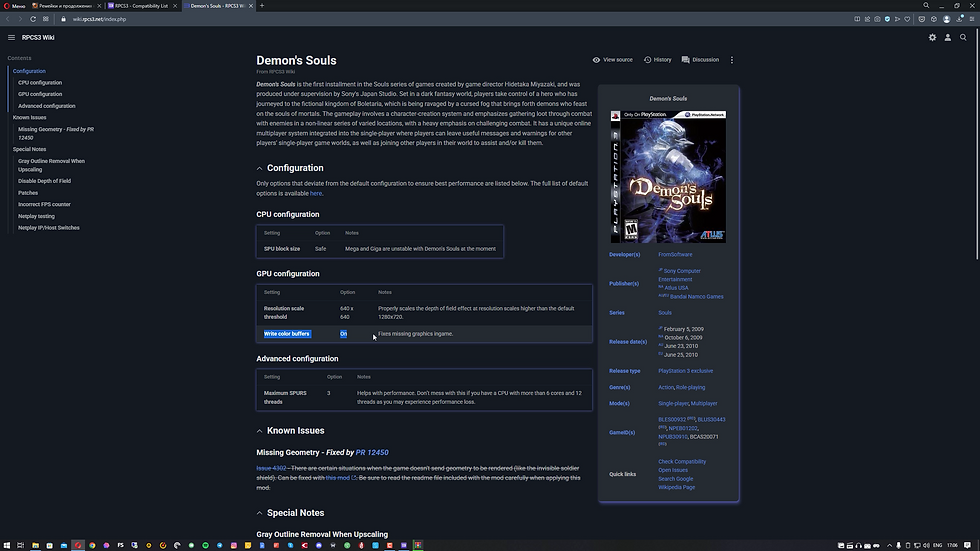980x551 pixels.
Task: Open View source for the page
Action: click(x=612, y=60)
